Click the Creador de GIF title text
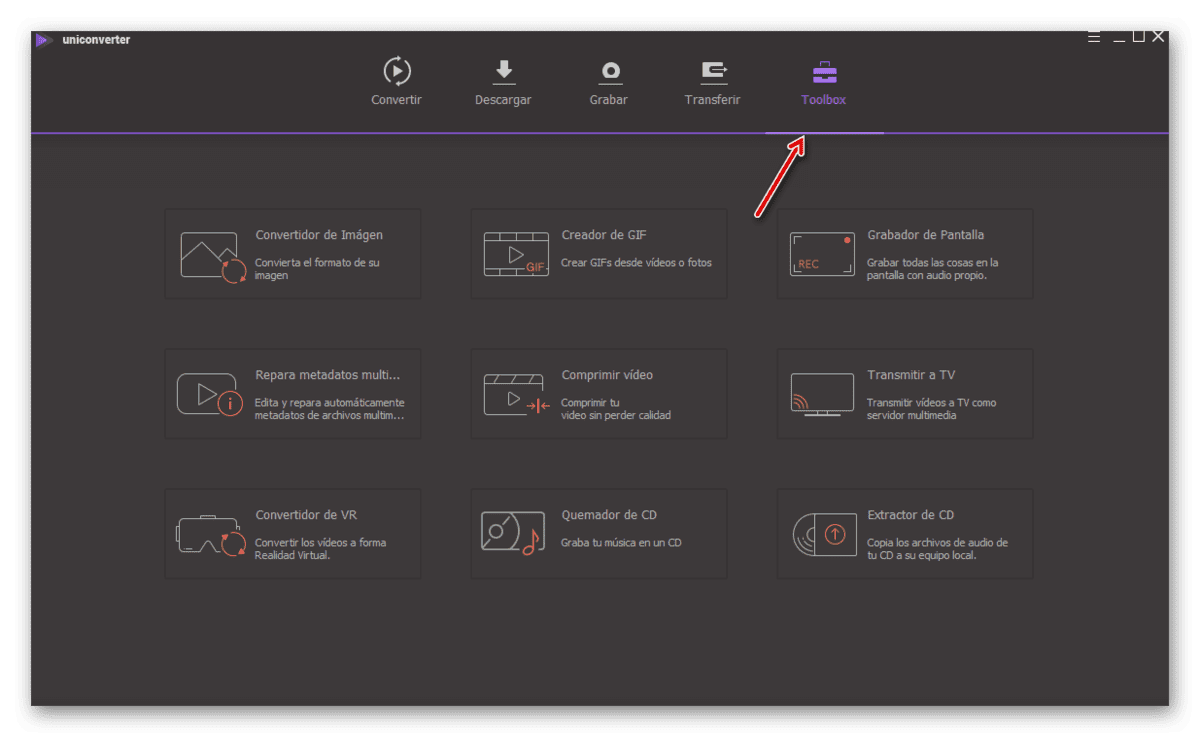 pos(603,235)
